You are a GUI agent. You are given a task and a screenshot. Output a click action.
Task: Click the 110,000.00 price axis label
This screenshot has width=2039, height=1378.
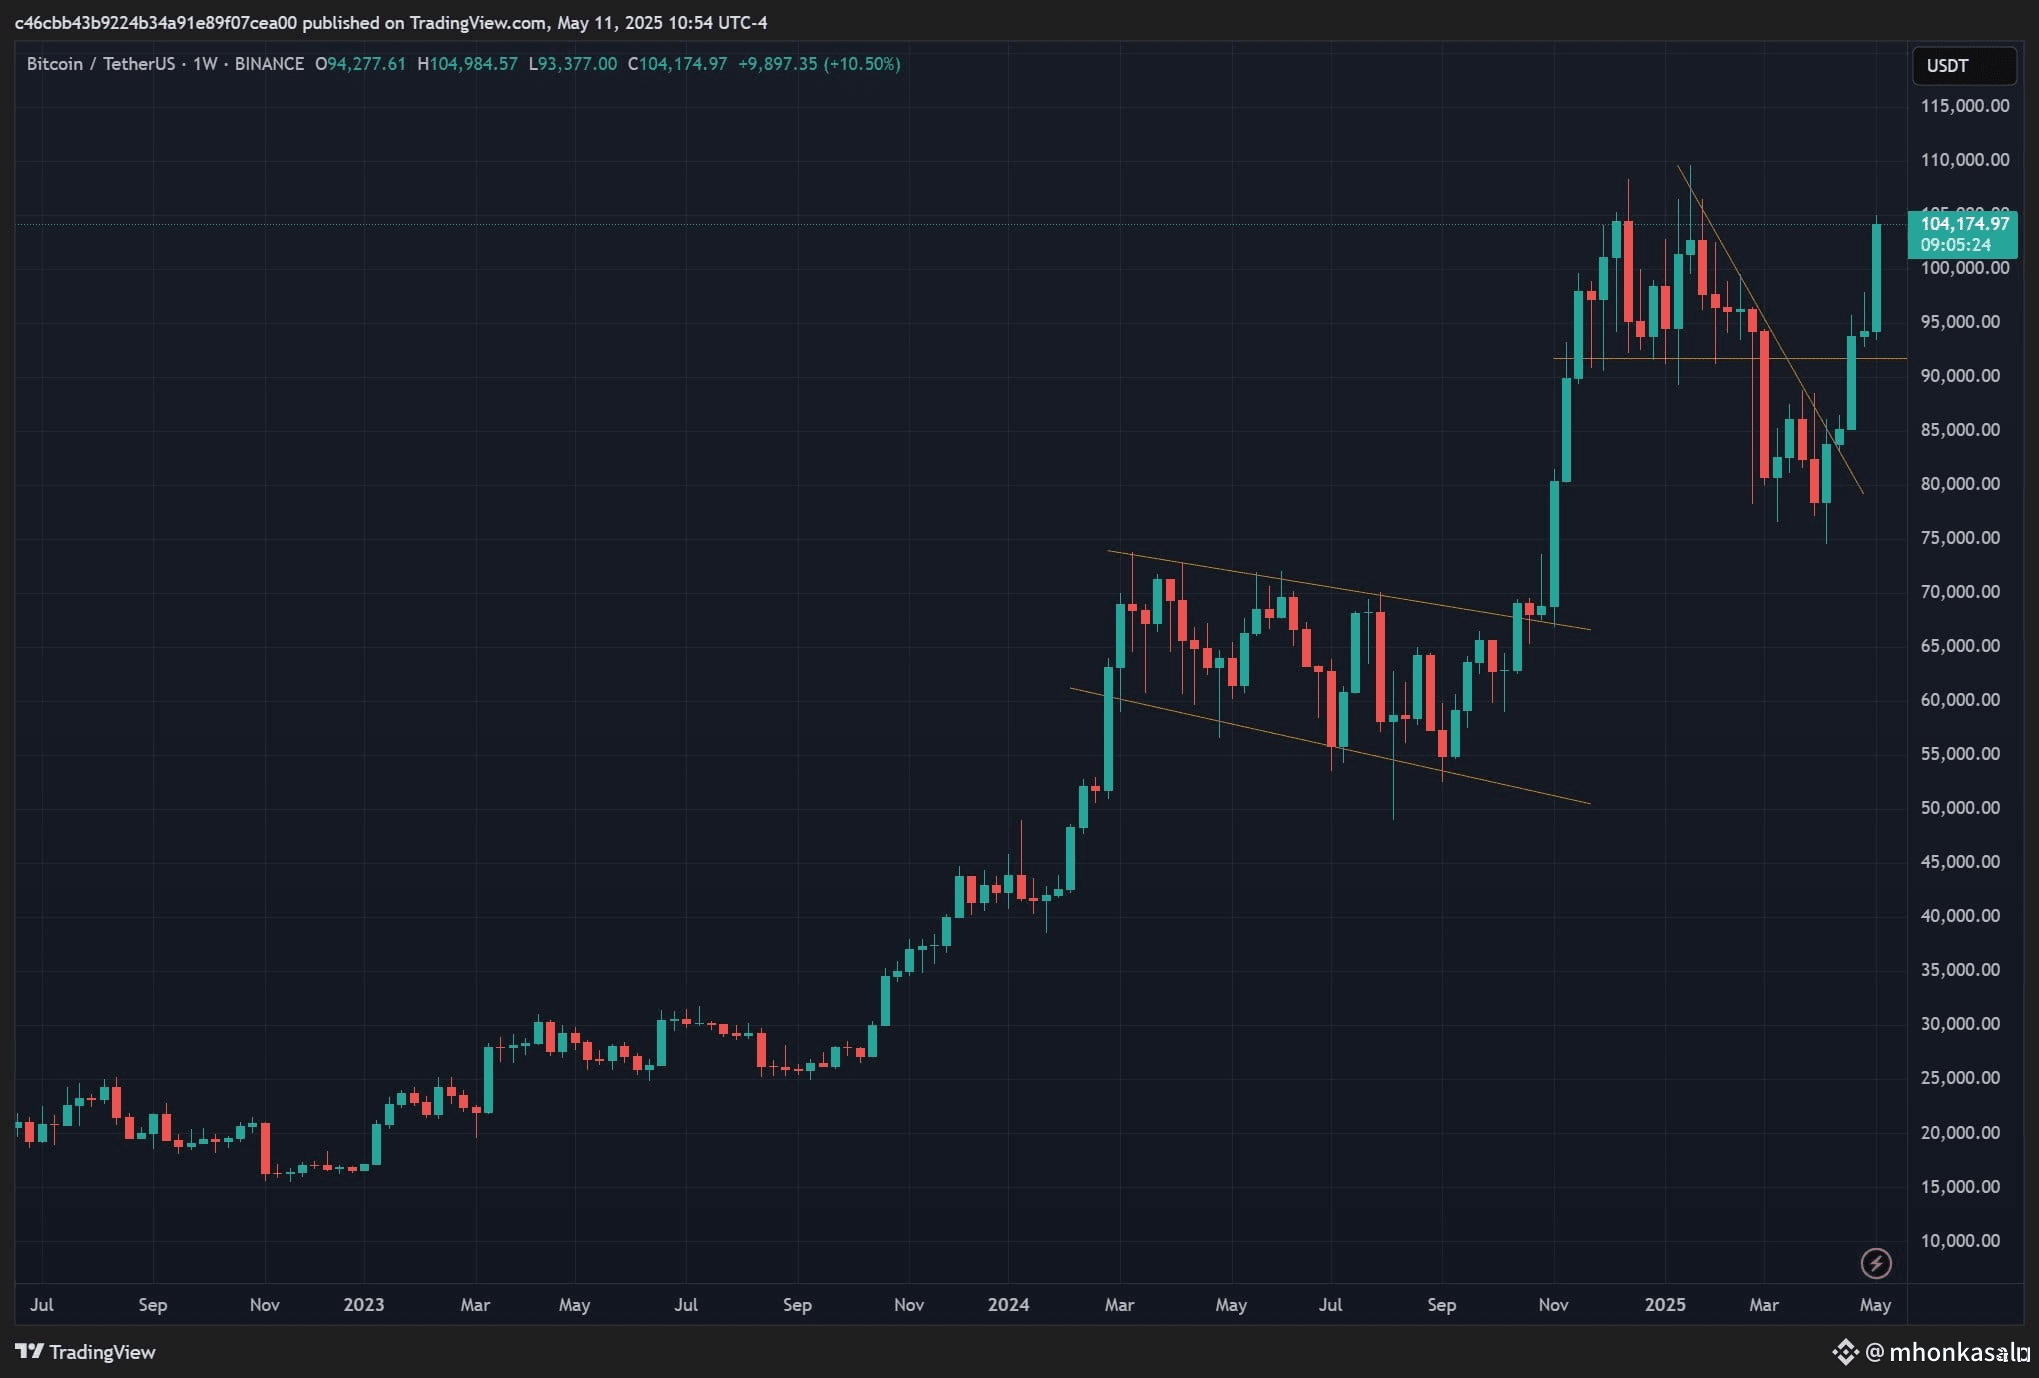pos(1965,160)
